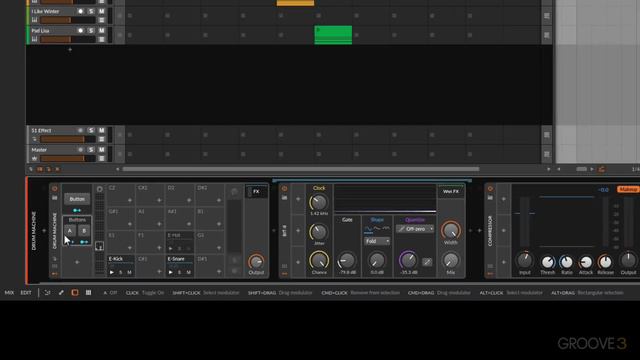Switch to the EDIT panel tab

(26, 293)
